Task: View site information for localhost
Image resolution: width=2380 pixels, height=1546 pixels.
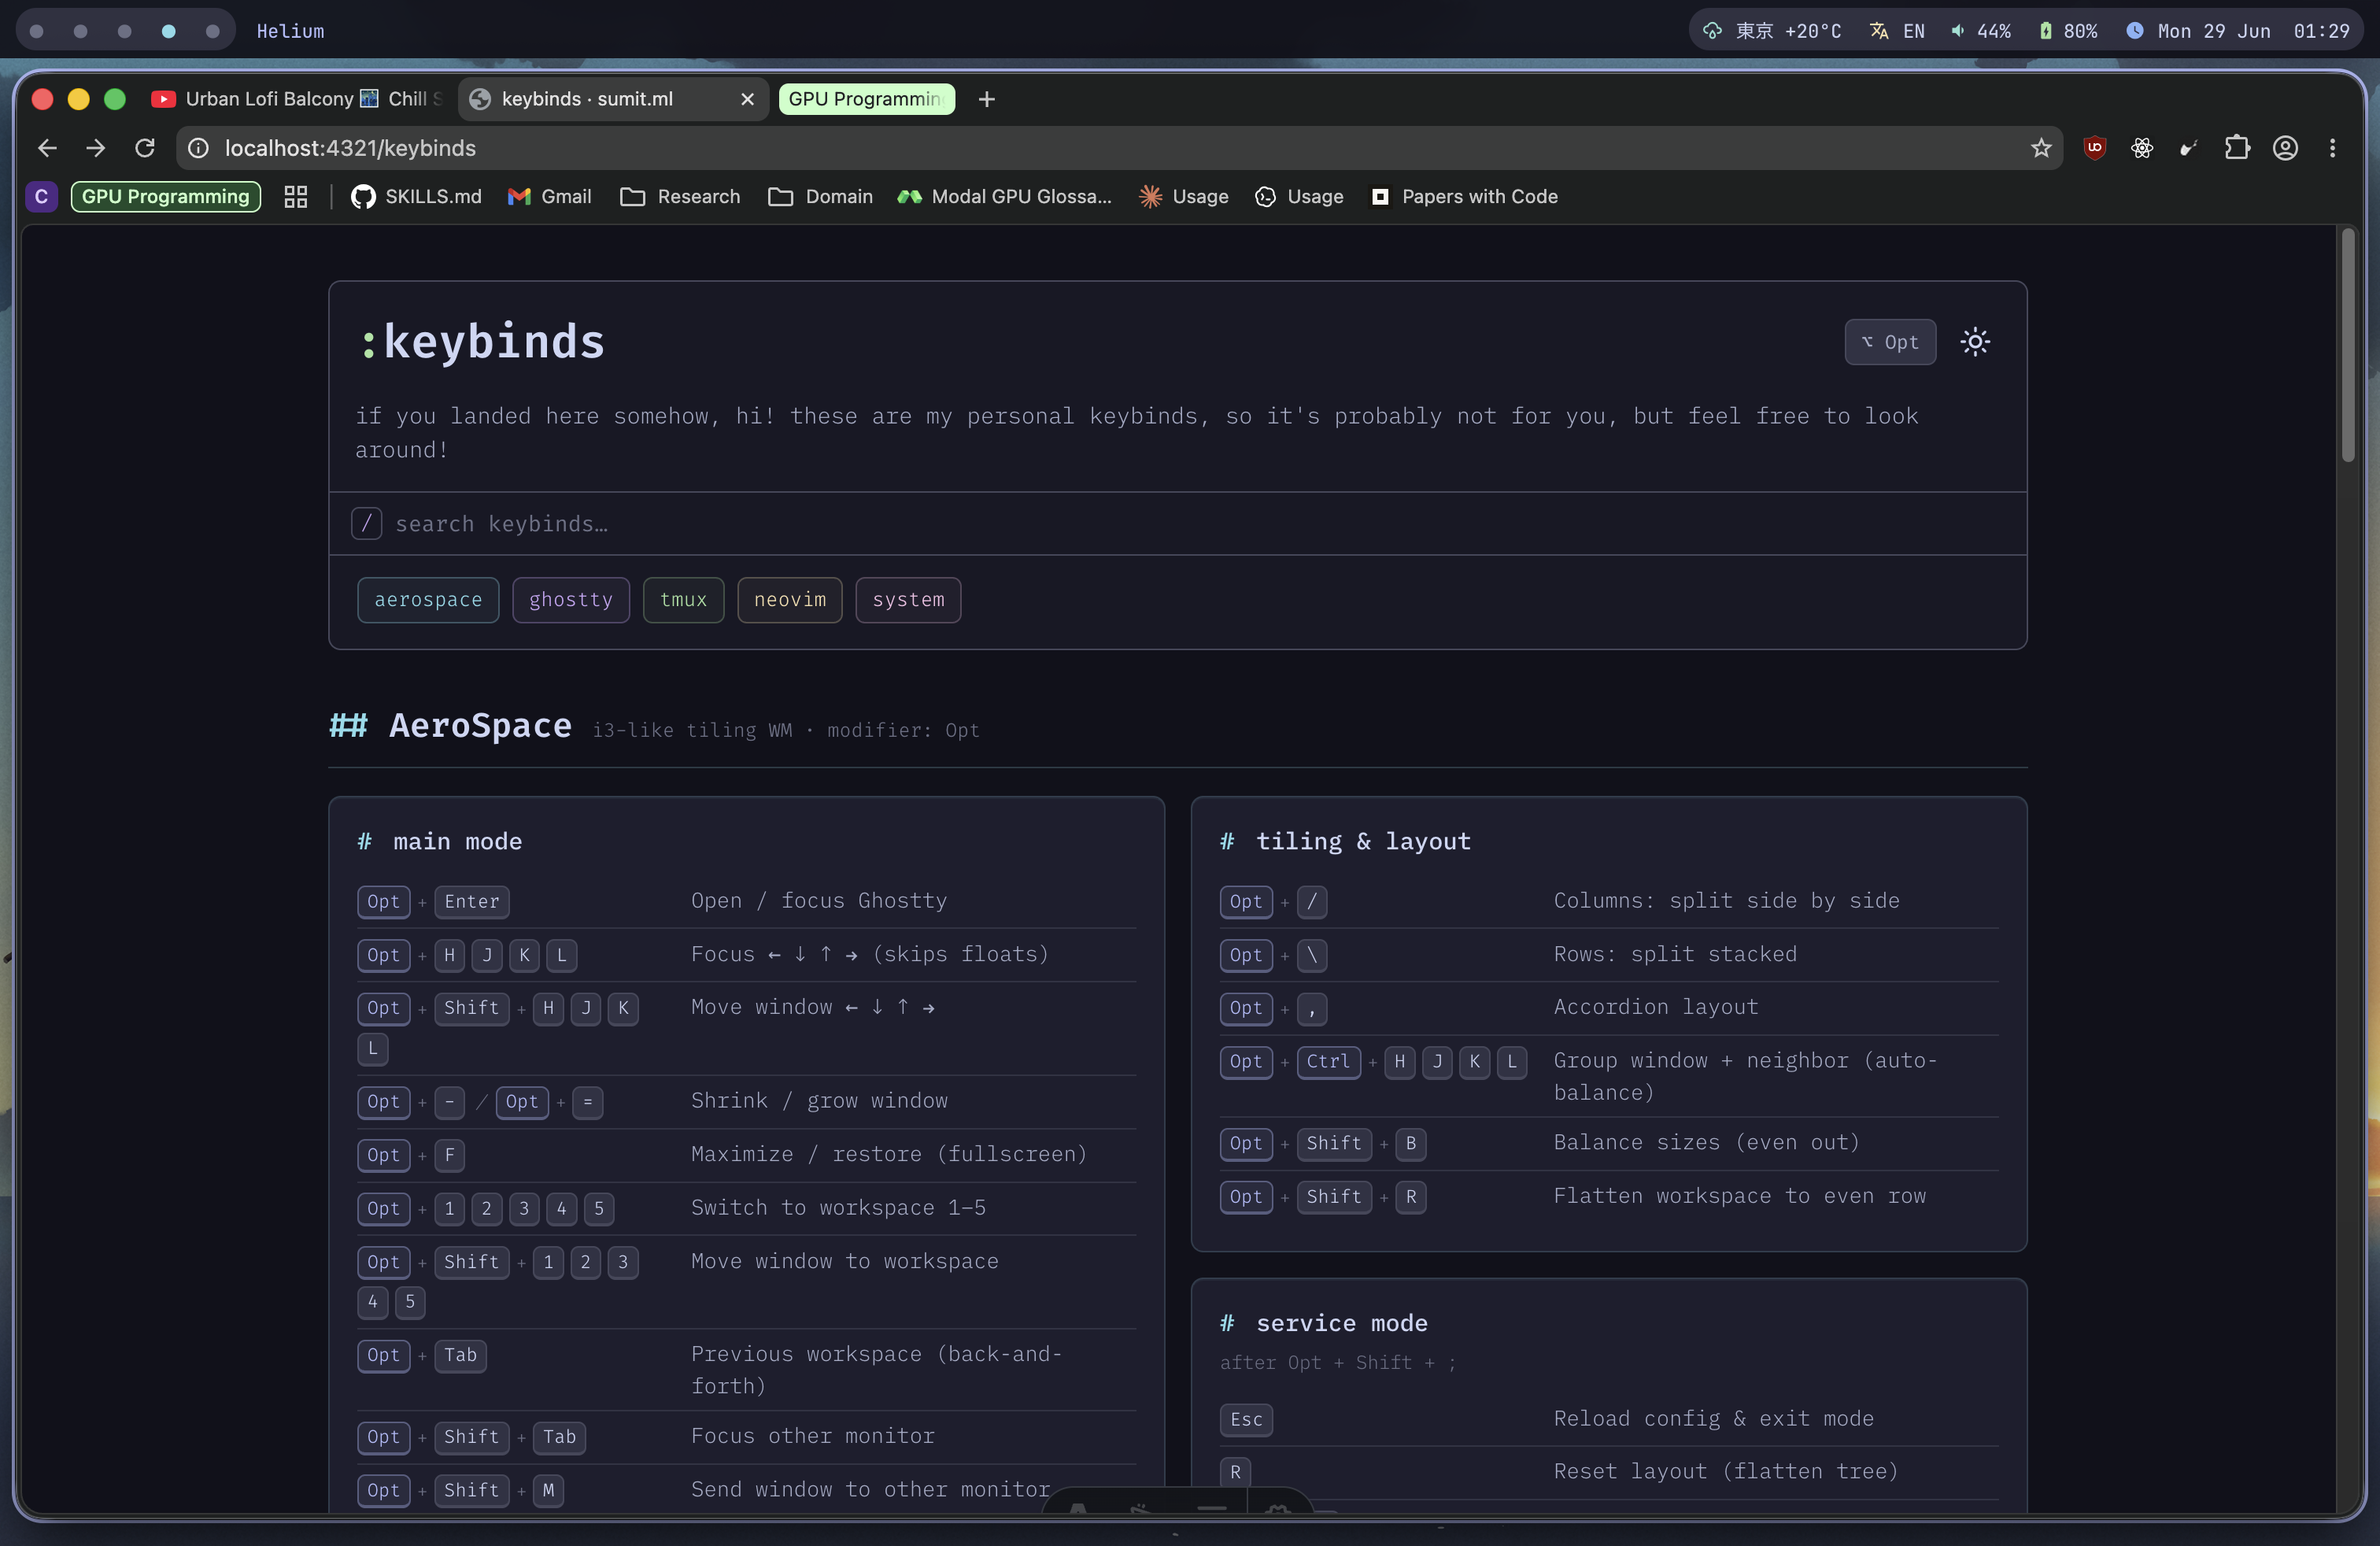Action: coord(199,148)
